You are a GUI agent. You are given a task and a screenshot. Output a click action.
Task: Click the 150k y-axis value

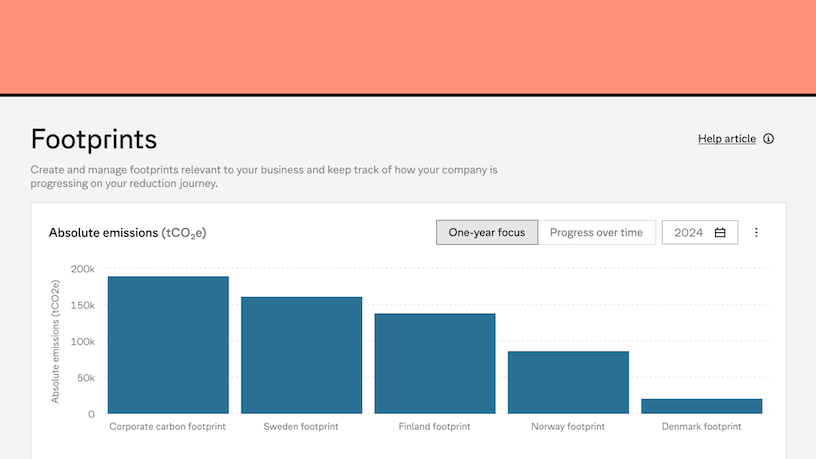(x=83, y=305)
